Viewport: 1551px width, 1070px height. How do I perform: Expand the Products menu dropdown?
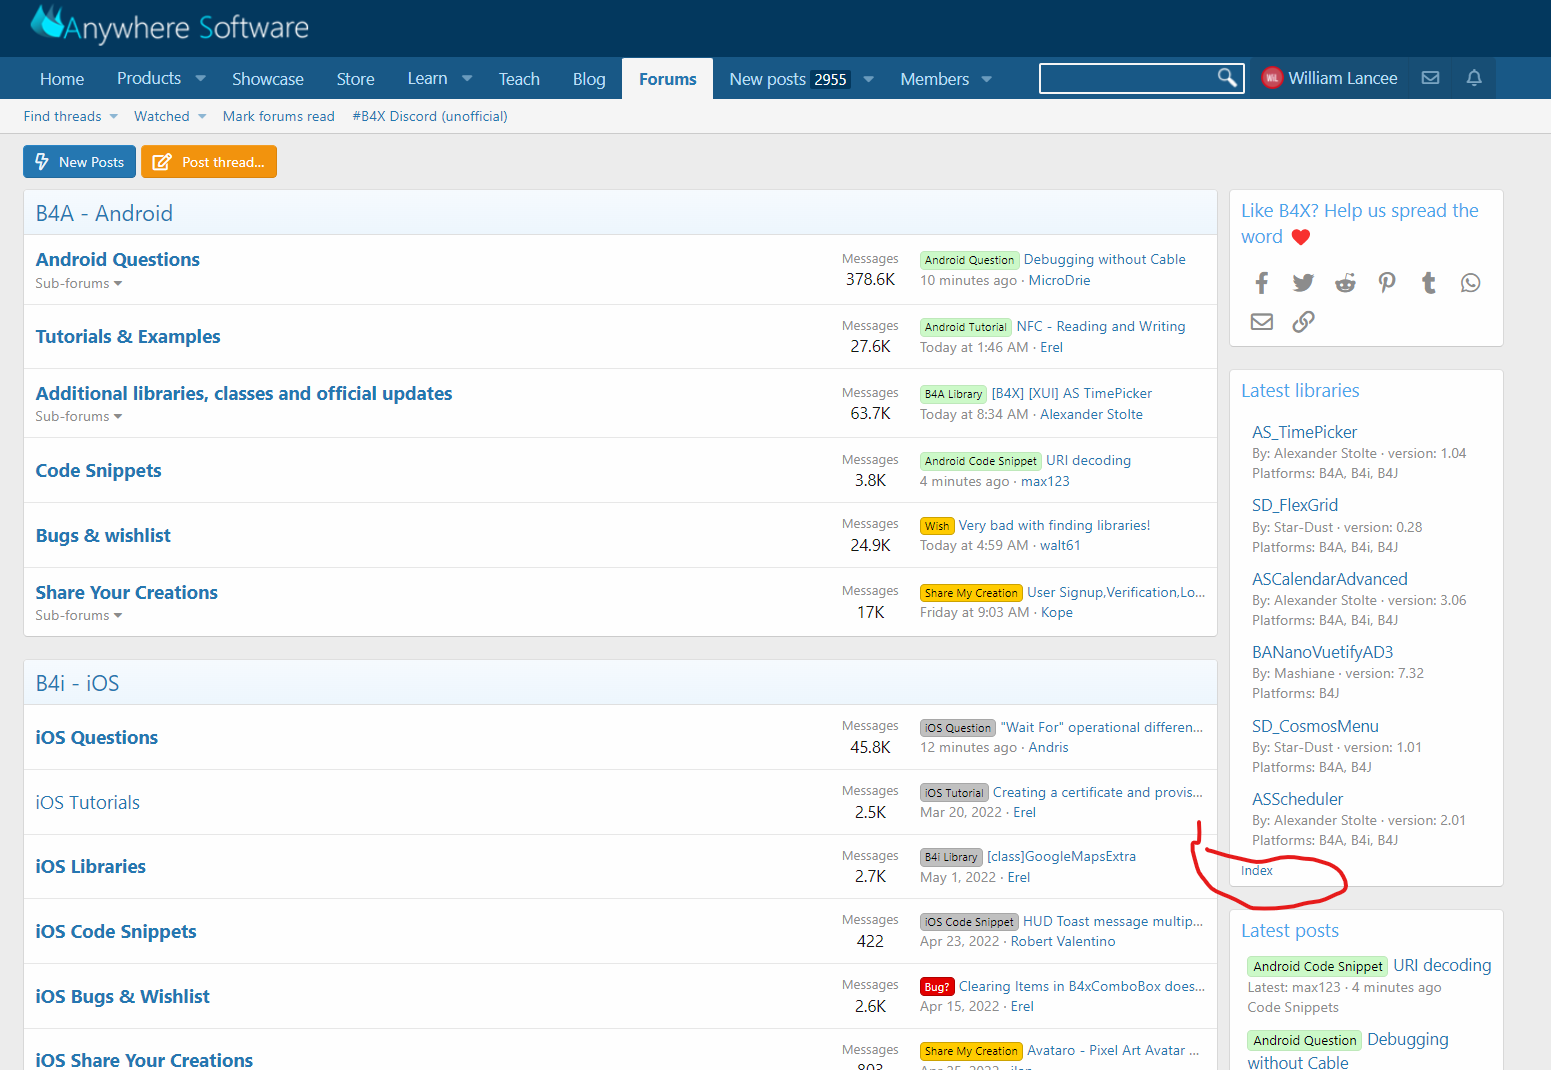pos(200,78)
